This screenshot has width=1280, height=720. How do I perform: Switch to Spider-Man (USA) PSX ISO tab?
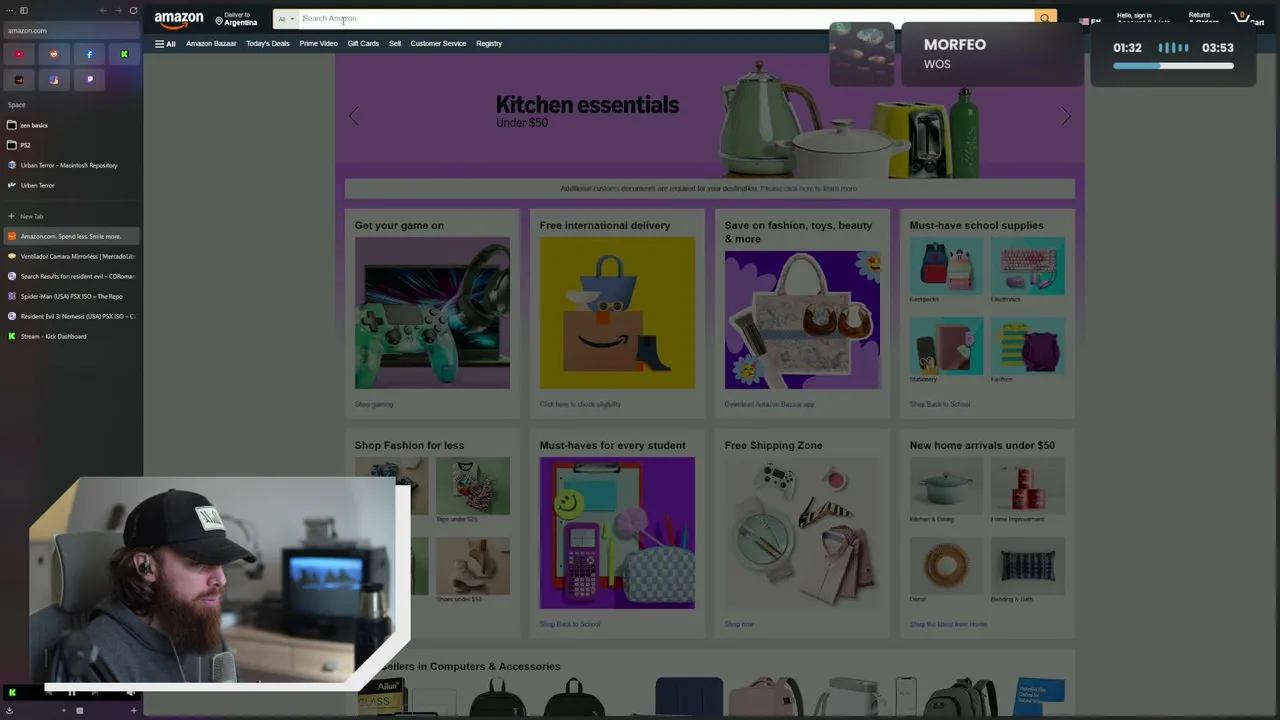(x=70, y=296)
